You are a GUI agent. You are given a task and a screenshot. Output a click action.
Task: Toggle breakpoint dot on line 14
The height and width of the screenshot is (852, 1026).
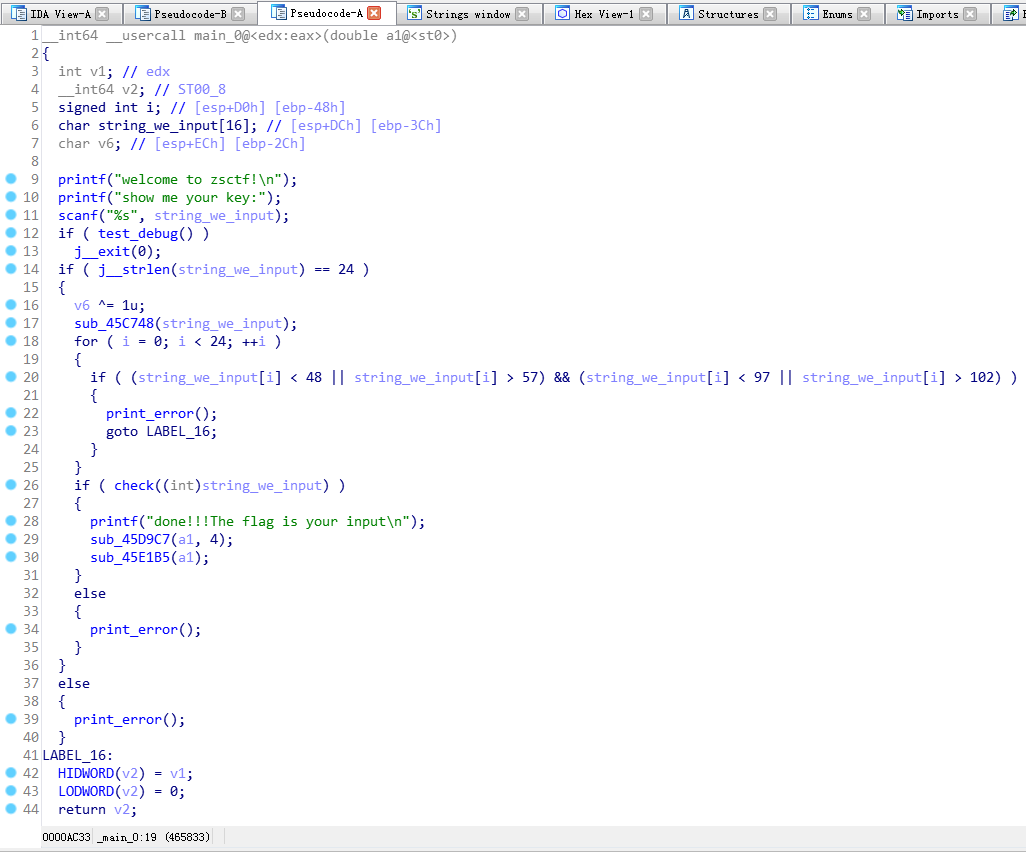click(x=11, y=268)
